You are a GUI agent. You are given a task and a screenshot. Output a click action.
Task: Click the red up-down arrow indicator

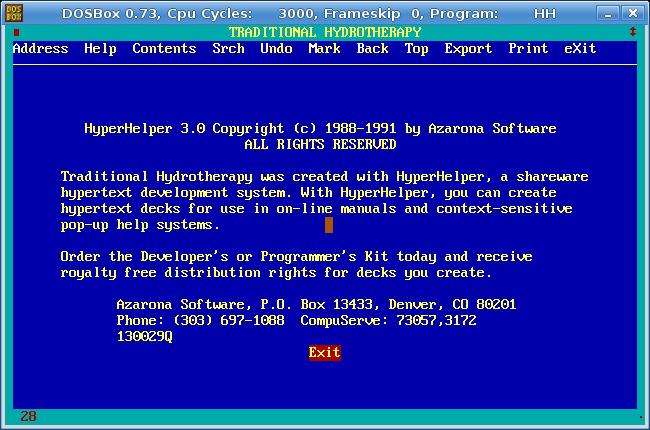pyautogui.click(x=633, y=32)
